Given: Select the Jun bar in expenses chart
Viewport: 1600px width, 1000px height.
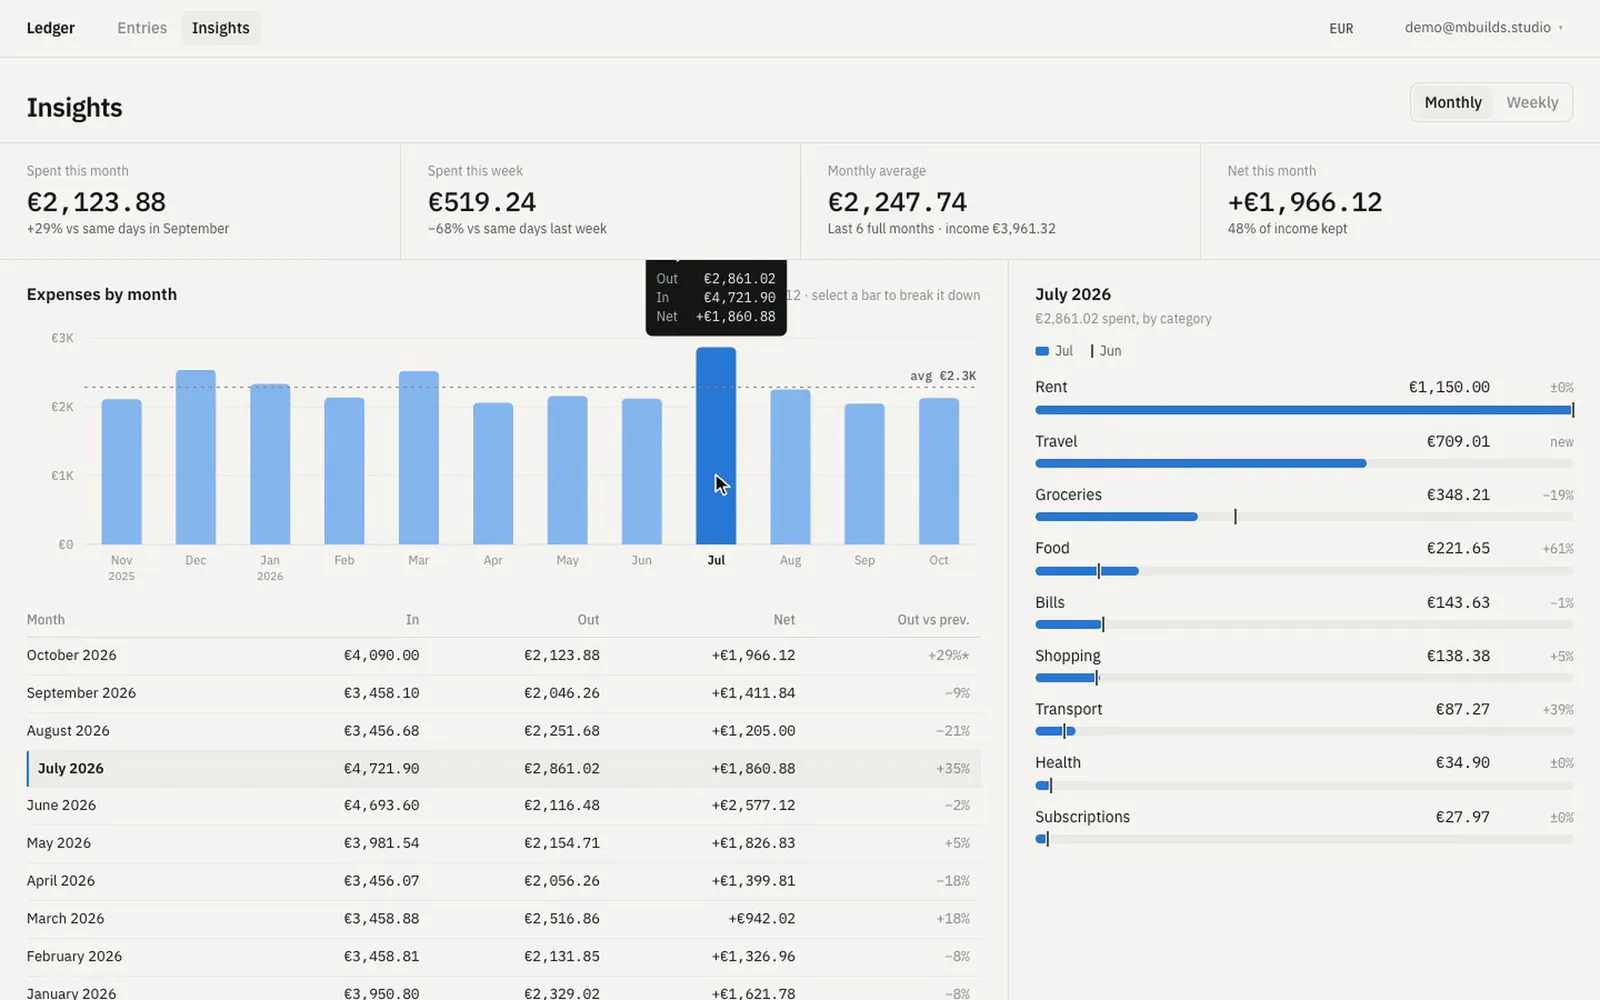Looking at the screenshot, I should click(642, 472).
